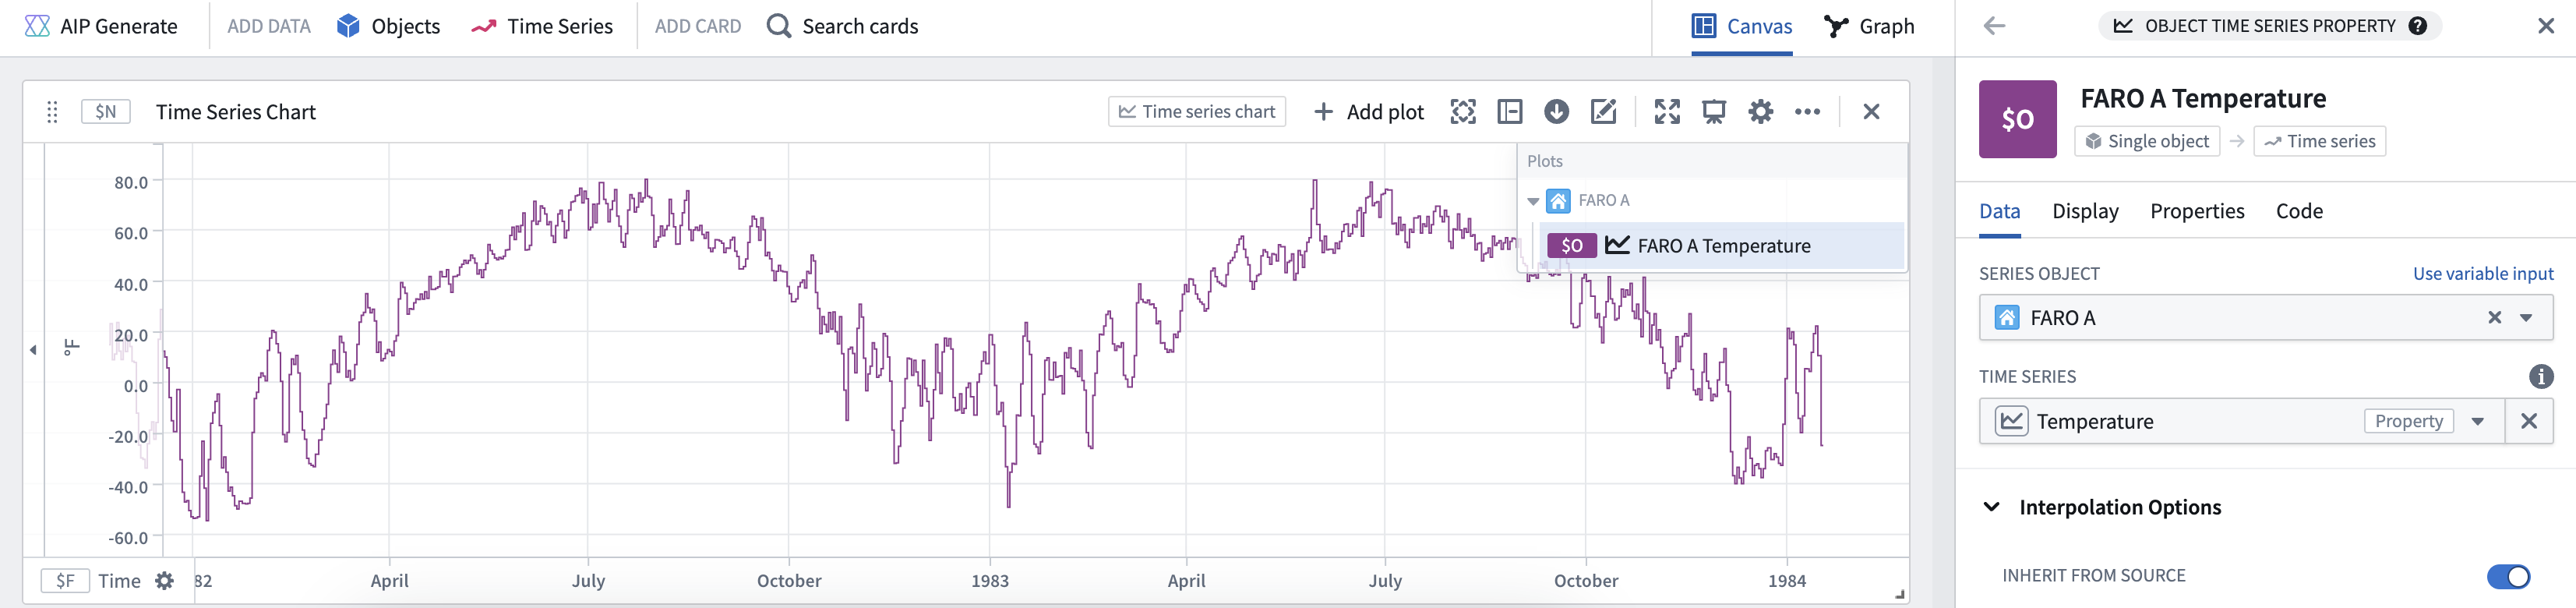Grab the chart card drag handle

point(52,112)
